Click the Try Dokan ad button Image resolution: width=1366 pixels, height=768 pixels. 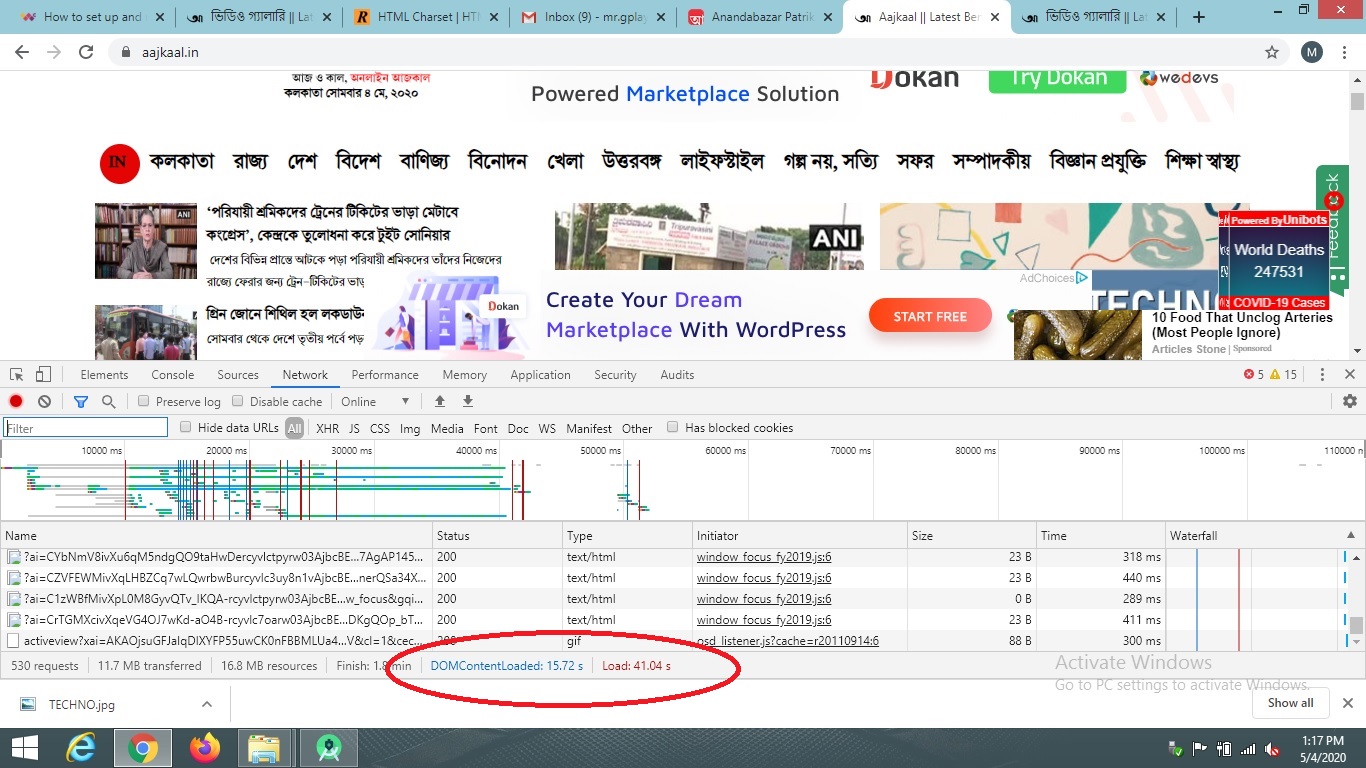tap(1059, 78)
